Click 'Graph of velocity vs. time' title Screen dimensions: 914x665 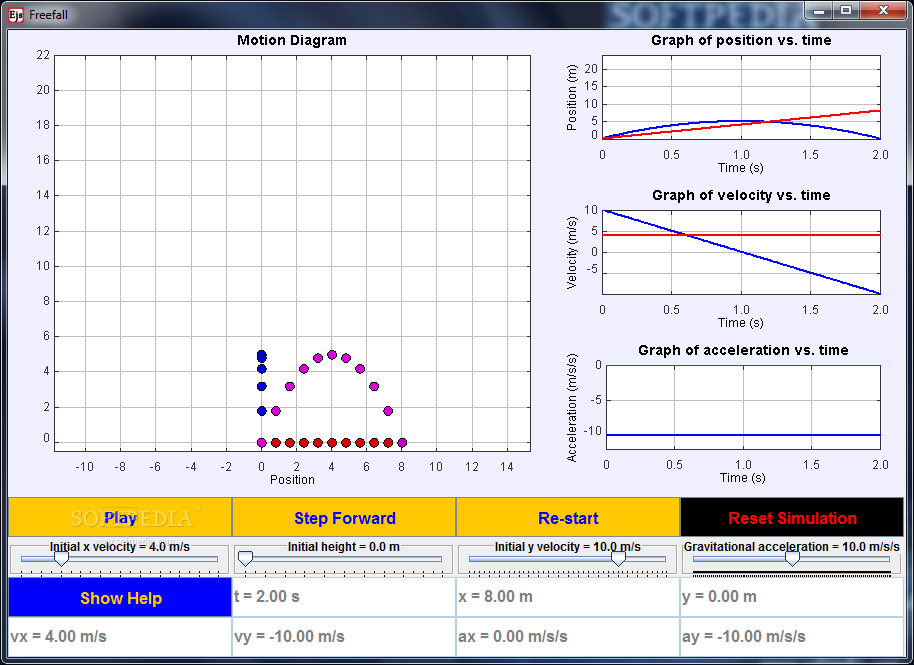click(741, 195)
